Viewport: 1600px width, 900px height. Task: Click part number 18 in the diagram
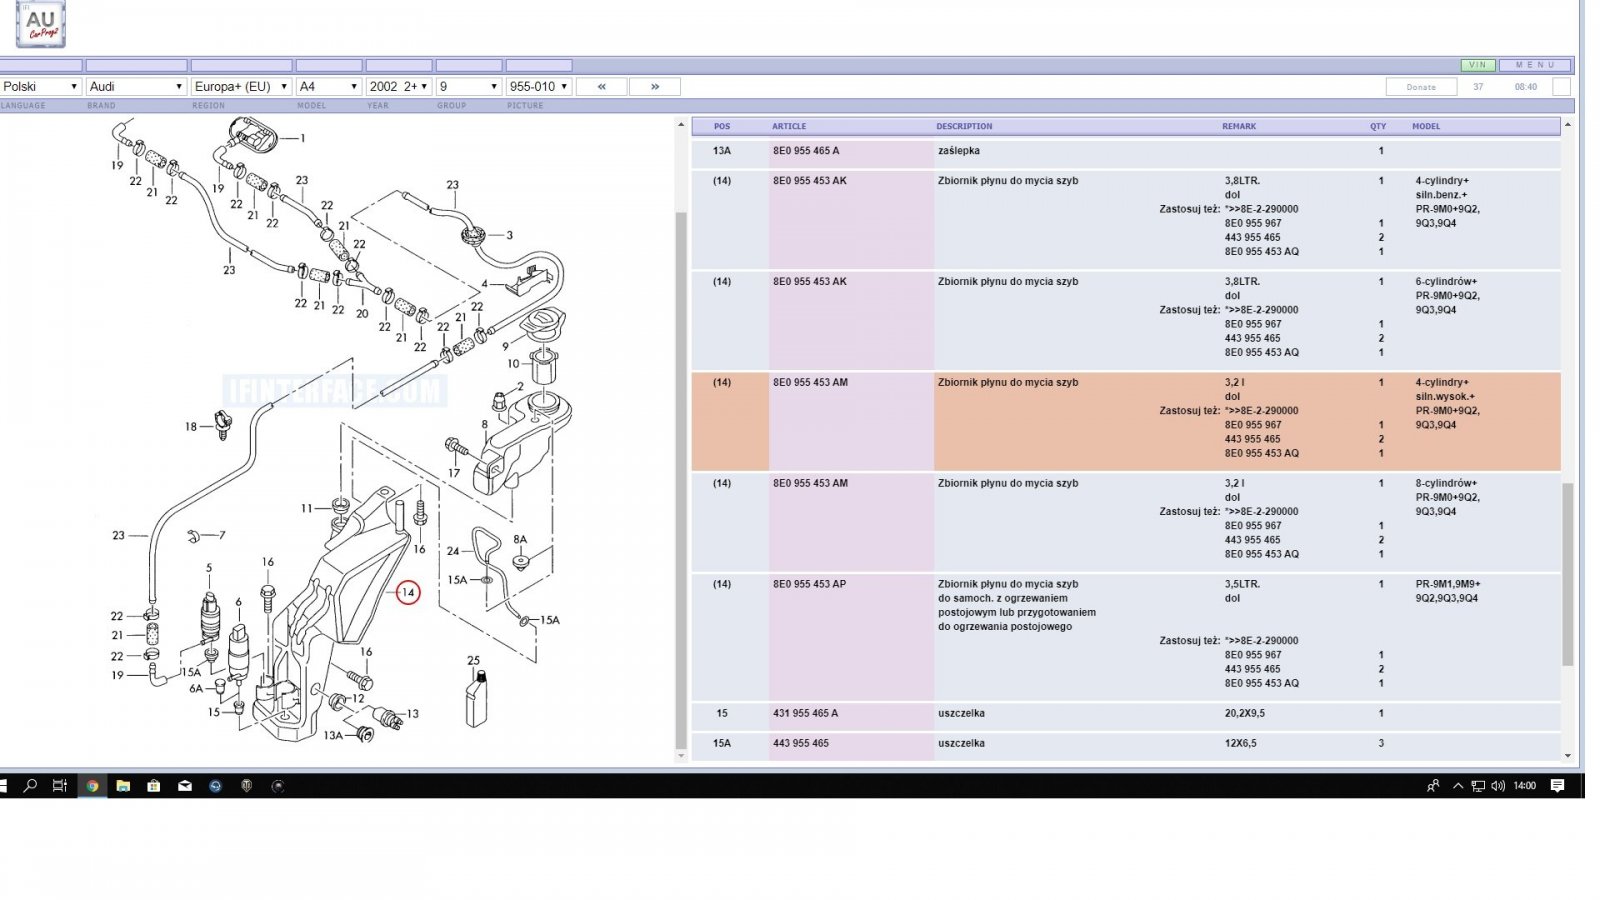(191, 427)
